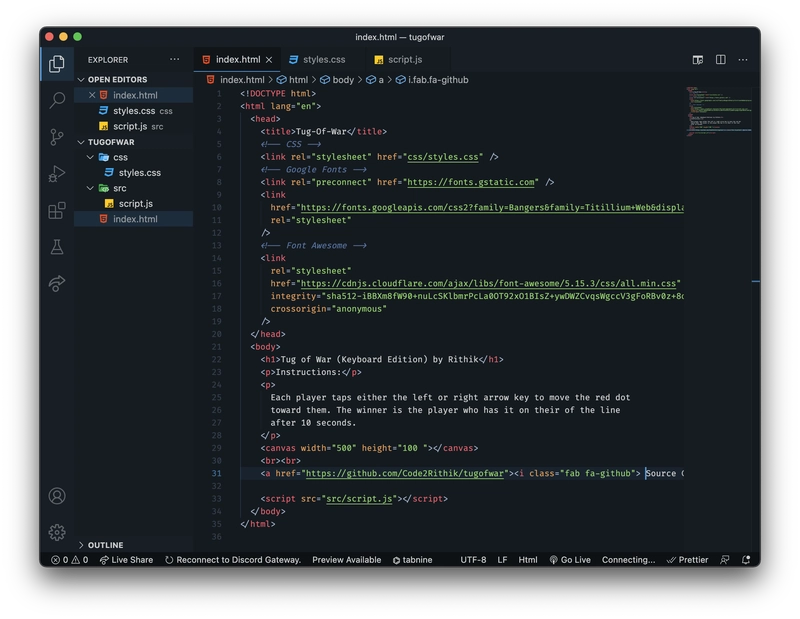Click line number 22 in gutter
The image size is (800, 619).
click(216, 359)
